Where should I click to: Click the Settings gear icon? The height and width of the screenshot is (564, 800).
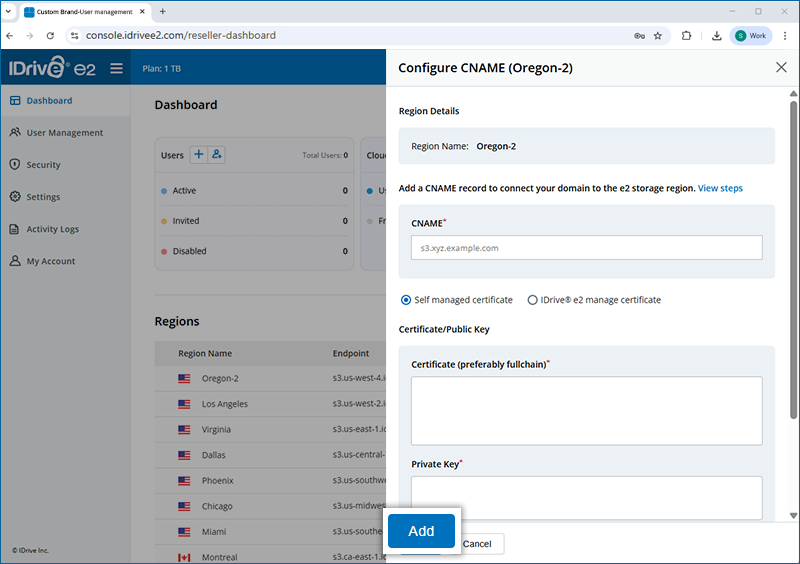pyautogui.click(x=15, y=197)
